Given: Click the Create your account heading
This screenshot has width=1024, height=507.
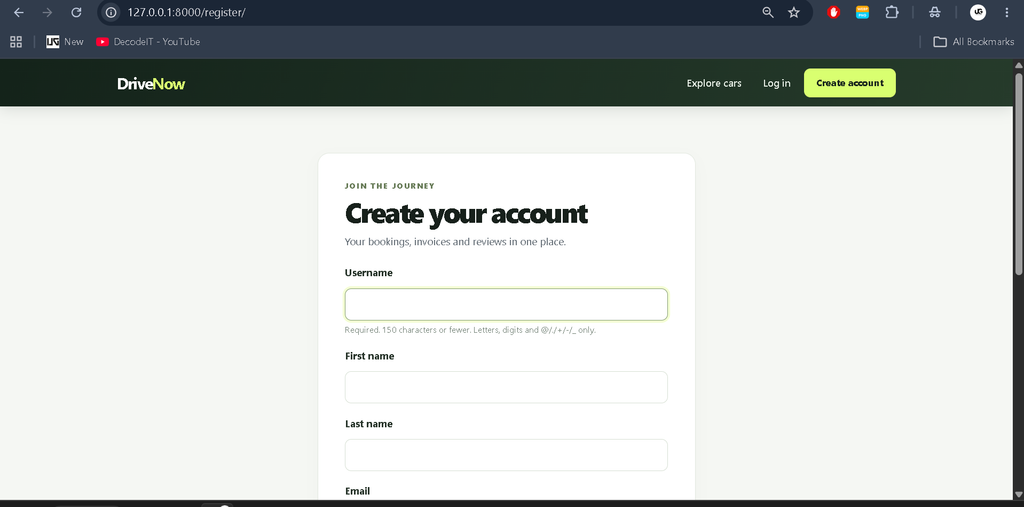Looking at the screenshot, I should pyautogui.click(x=466, y=214).
